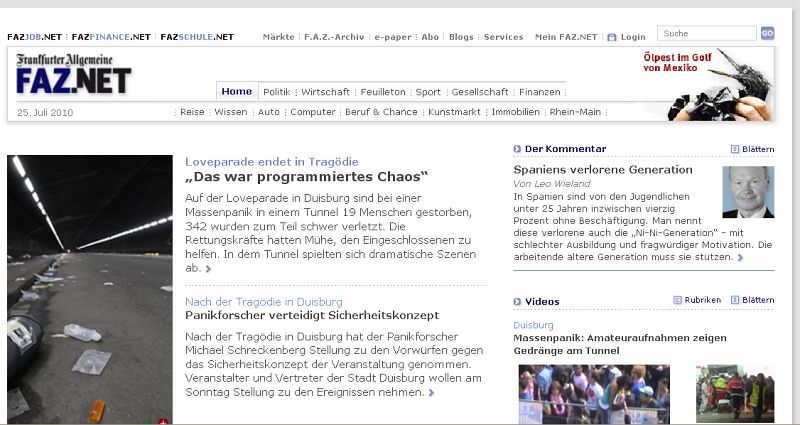Go to the Feuilleton section
The height and width of the screenshot is (425, 800).
[382, 92]
